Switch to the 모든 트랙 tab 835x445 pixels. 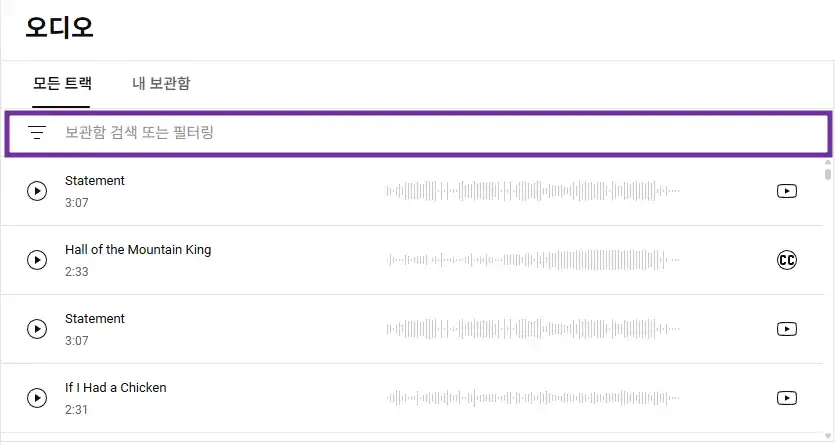(x=61, y=83)
